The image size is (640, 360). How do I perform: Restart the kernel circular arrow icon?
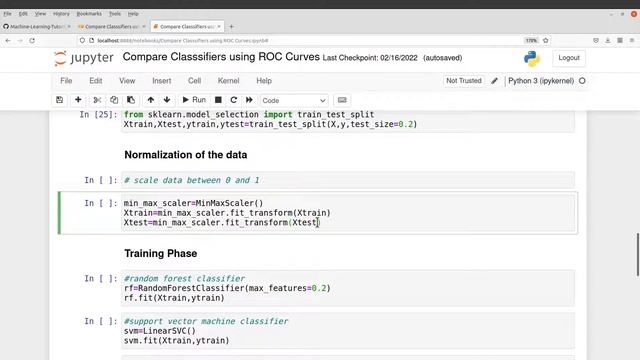(233, 100)
